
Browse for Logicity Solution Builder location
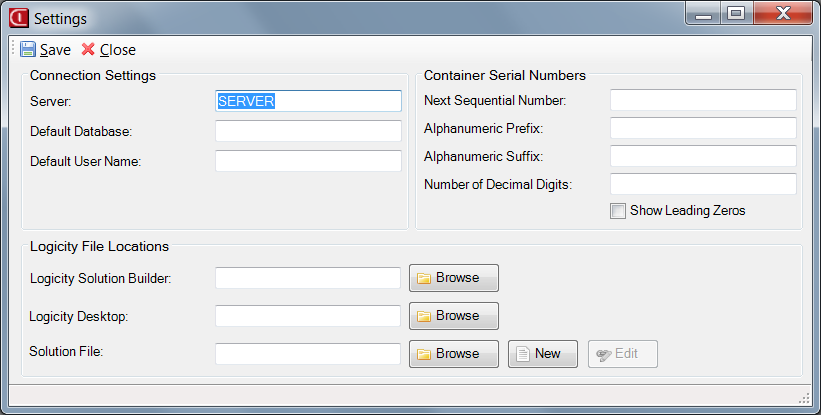click(453, 277)
